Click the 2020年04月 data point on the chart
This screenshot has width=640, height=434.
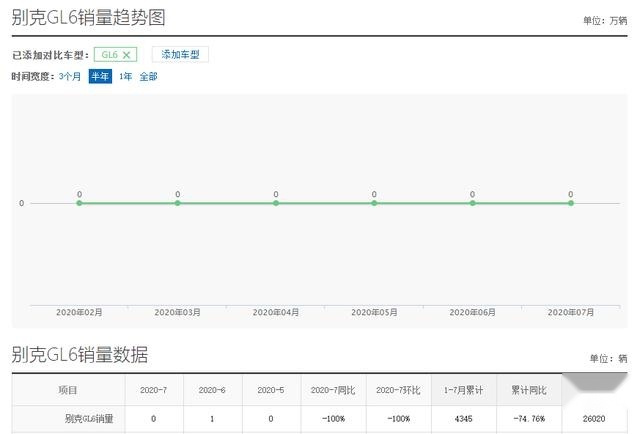pos(276,203)
